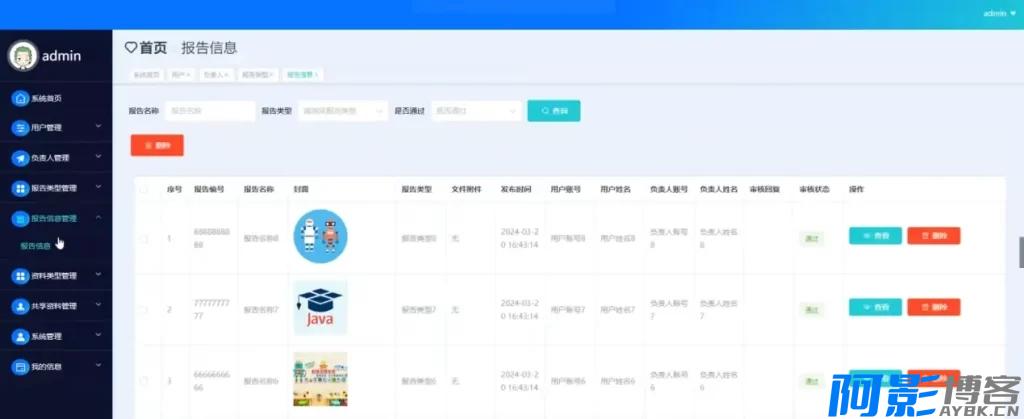
Task: Click the 用户管理 sidebar icon
Action: (x=20, y=128)
